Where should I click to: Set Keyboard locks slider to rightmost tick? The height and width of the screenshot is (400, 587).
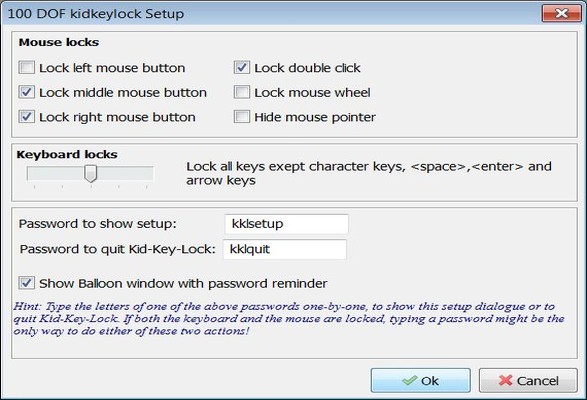pyautogui.click(x=146, y=174)
